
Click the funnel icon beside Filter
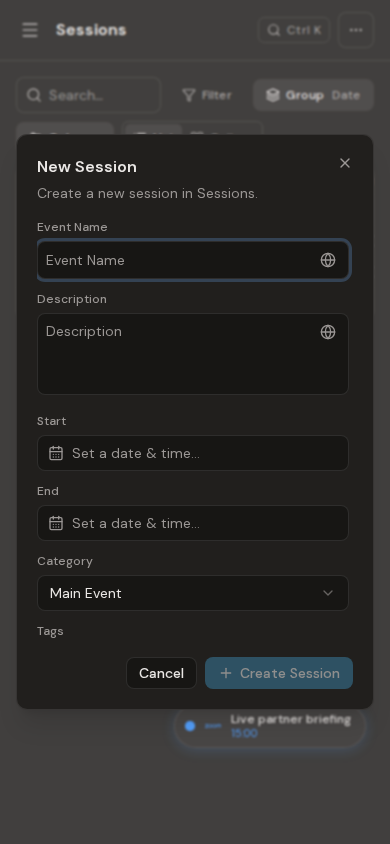coord(188,95)
